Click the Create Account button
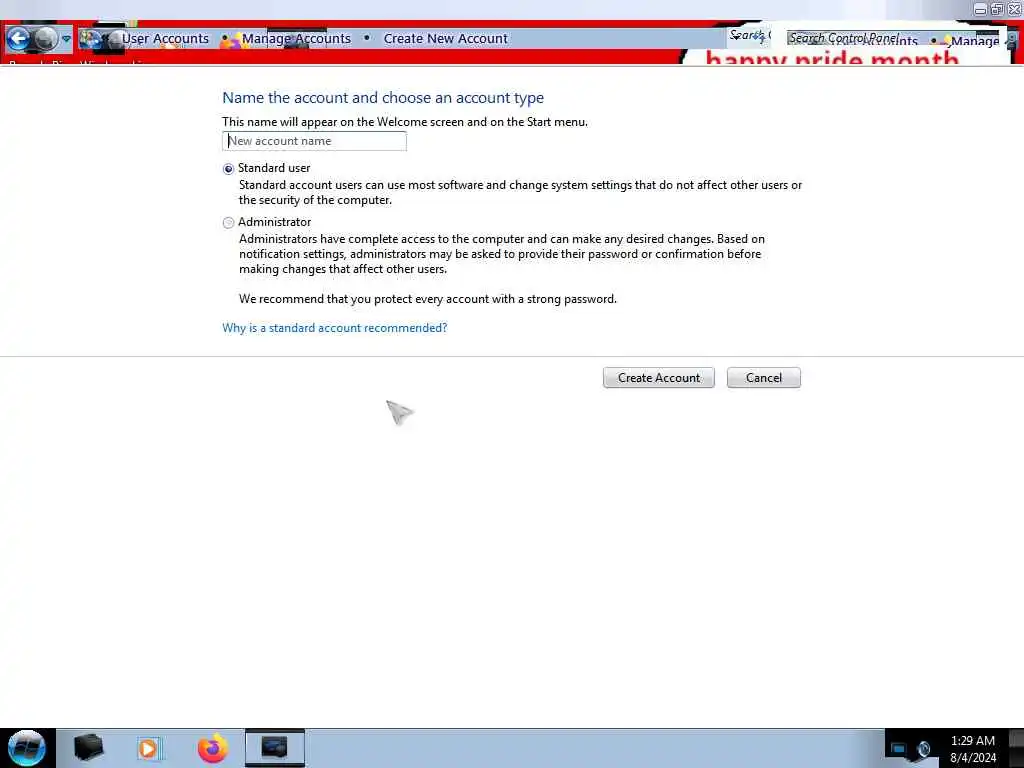 click(658, 377)
